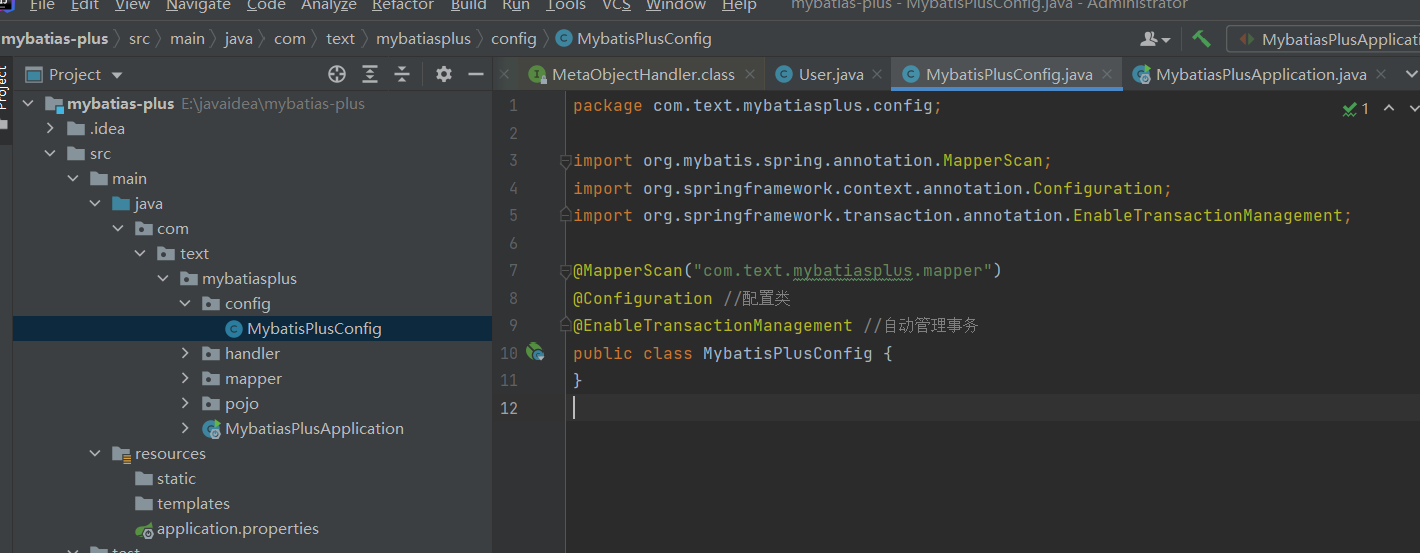Open the Build menu
This screenshot has height=553, width=1420.
point(469,5)
